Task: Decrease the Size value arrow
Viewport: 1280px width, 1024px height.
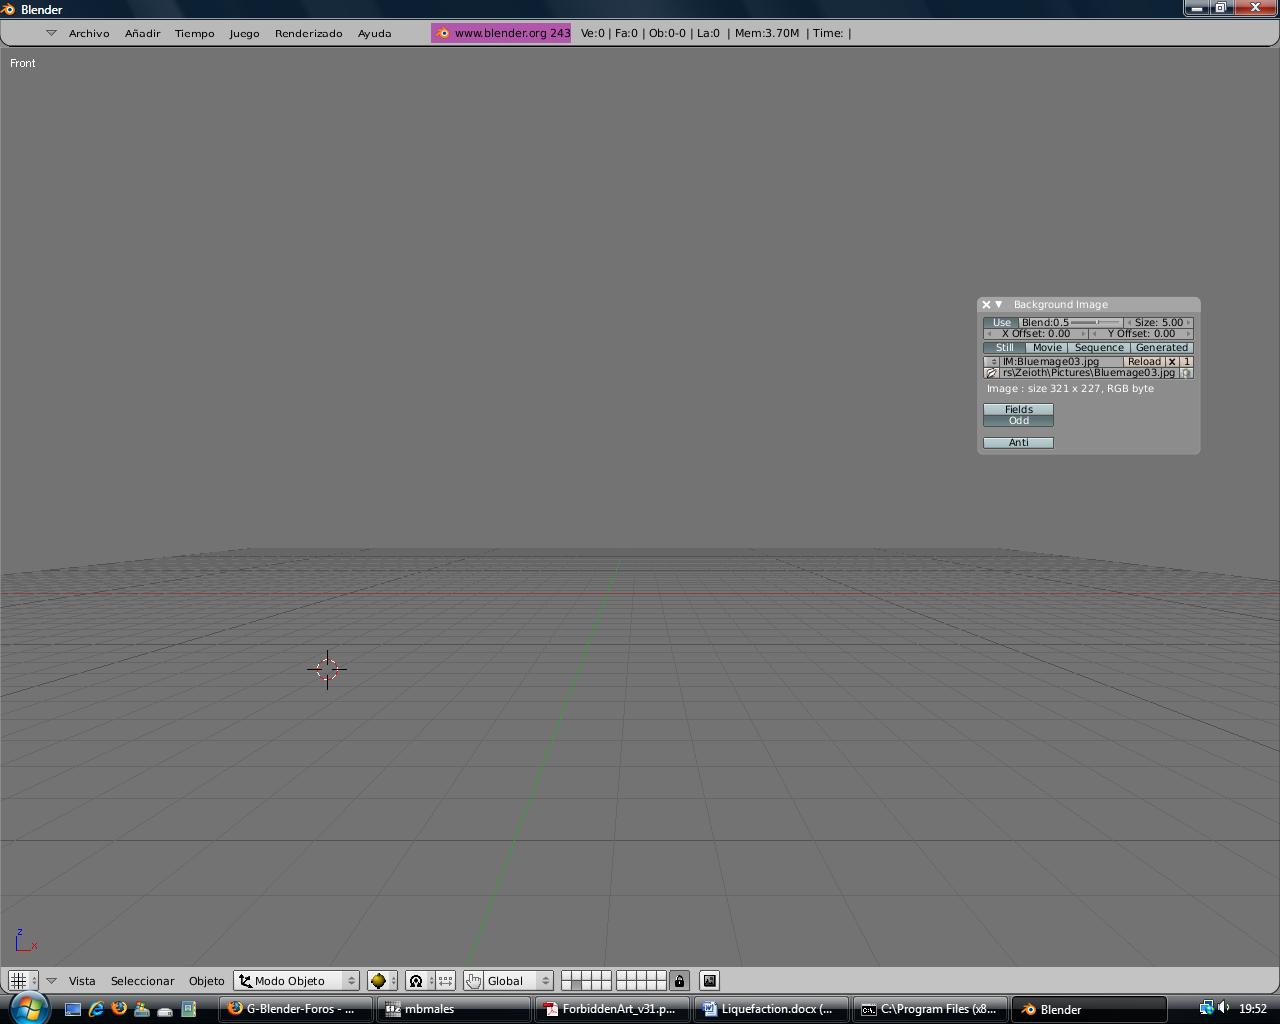Action: point(1130,323)
